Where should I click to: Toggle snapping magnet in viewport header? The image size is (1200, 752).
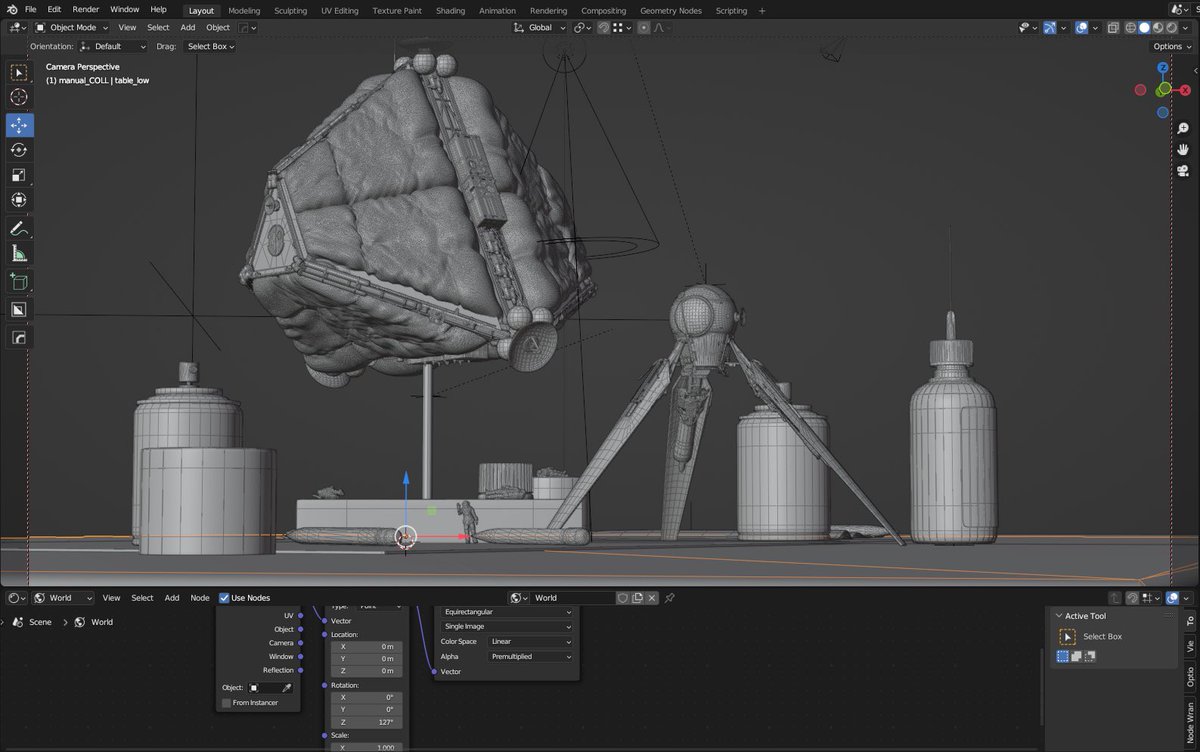coord(604,28)
